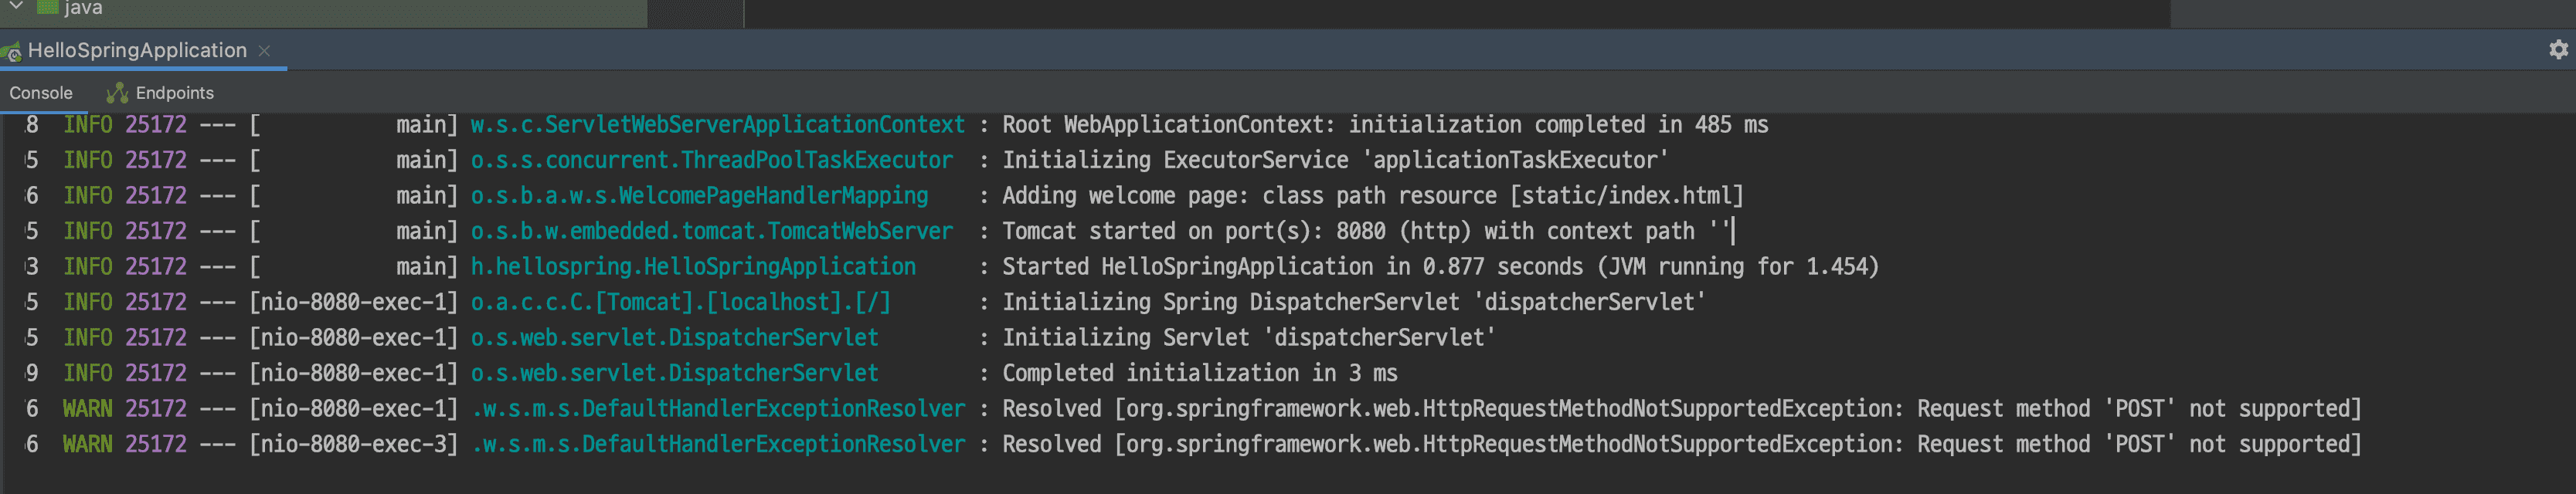Click the Spring Boot run icon on HelloSpringApplication tab
This screenshot has width=2576, height=494.
[x=13, y=51]
